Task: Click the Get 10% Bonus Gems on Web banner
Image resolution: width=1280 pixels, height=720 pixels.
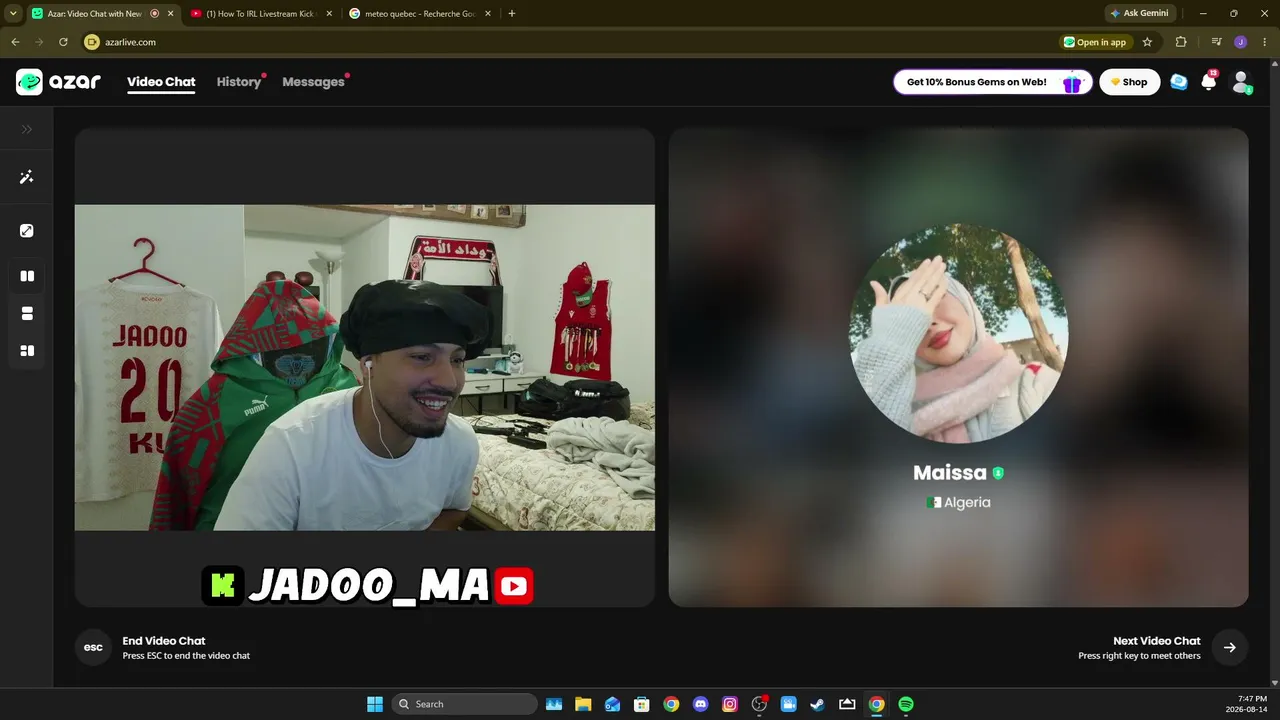Action: pos(992,82)
